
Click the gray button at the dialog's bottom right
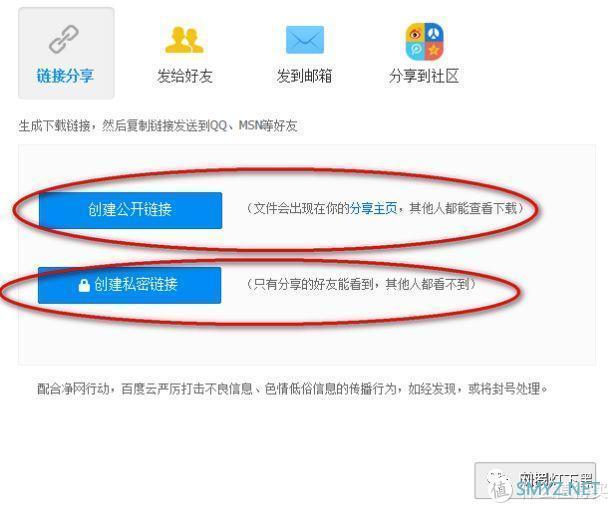(x=535, y=481)
